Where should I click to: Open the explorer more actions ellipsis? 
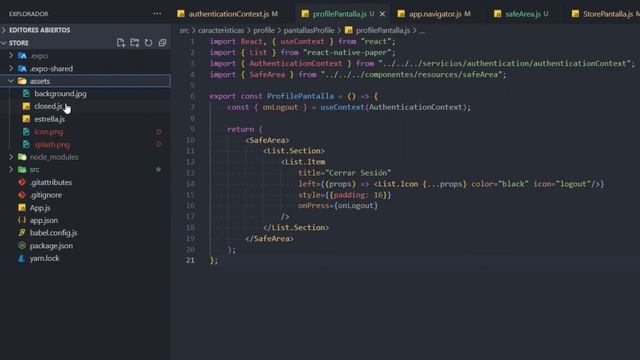click(157, 13)
